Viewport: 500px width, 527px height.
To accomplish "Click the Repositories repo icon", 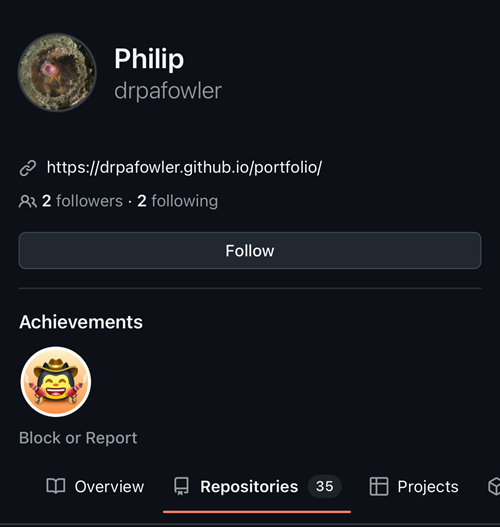I will pyautogui.click(x=181, y=486).
